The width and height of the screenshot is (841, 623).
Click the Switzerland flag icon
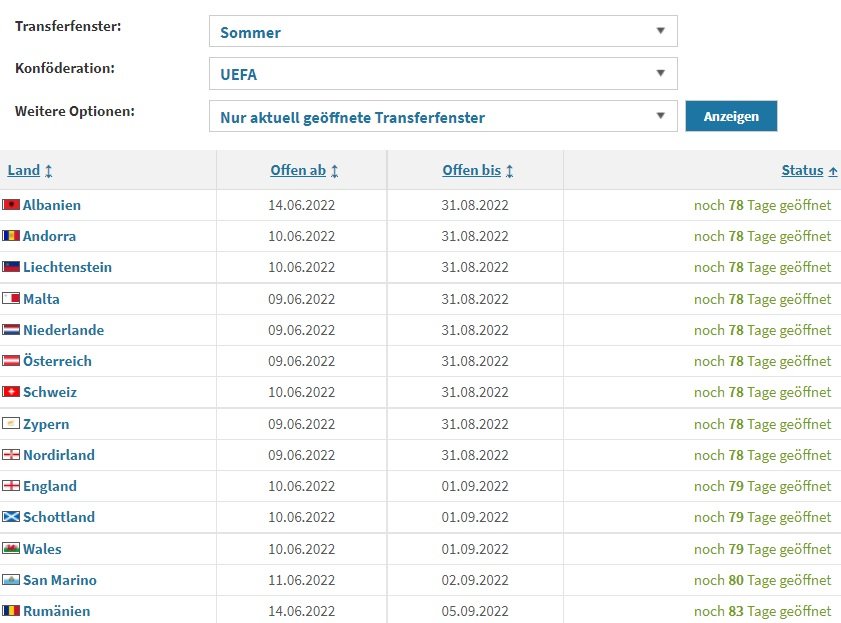(11, 392)
